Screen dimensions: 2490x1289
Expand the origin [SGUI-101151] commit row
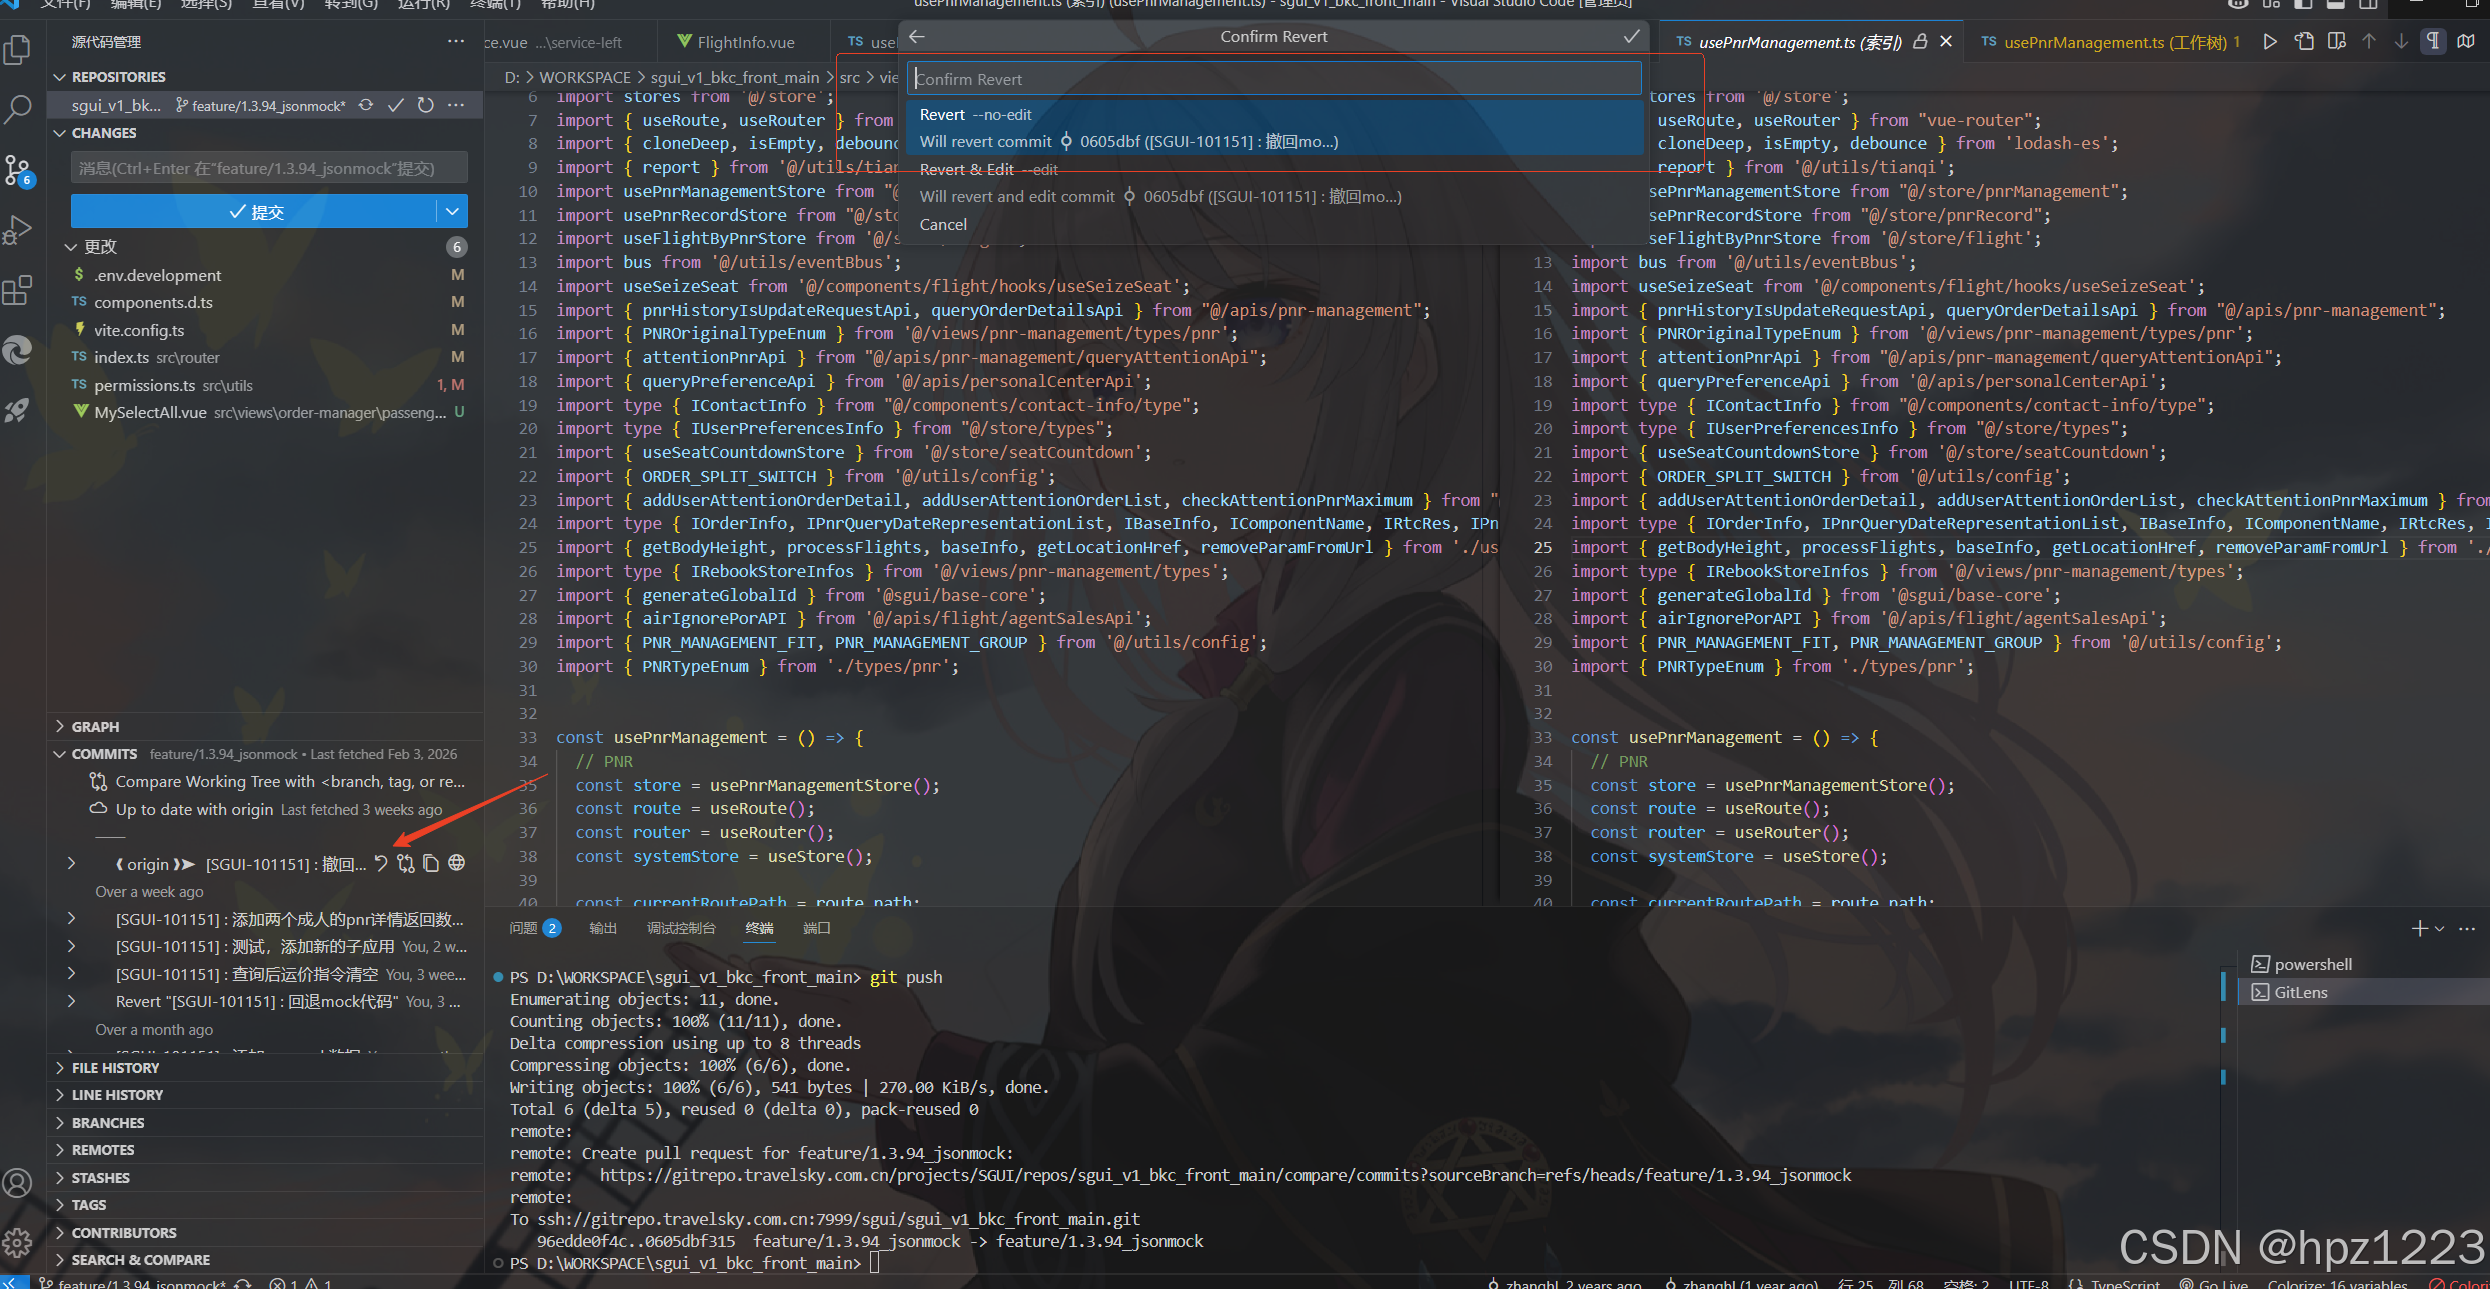click(x=71, y=863)
